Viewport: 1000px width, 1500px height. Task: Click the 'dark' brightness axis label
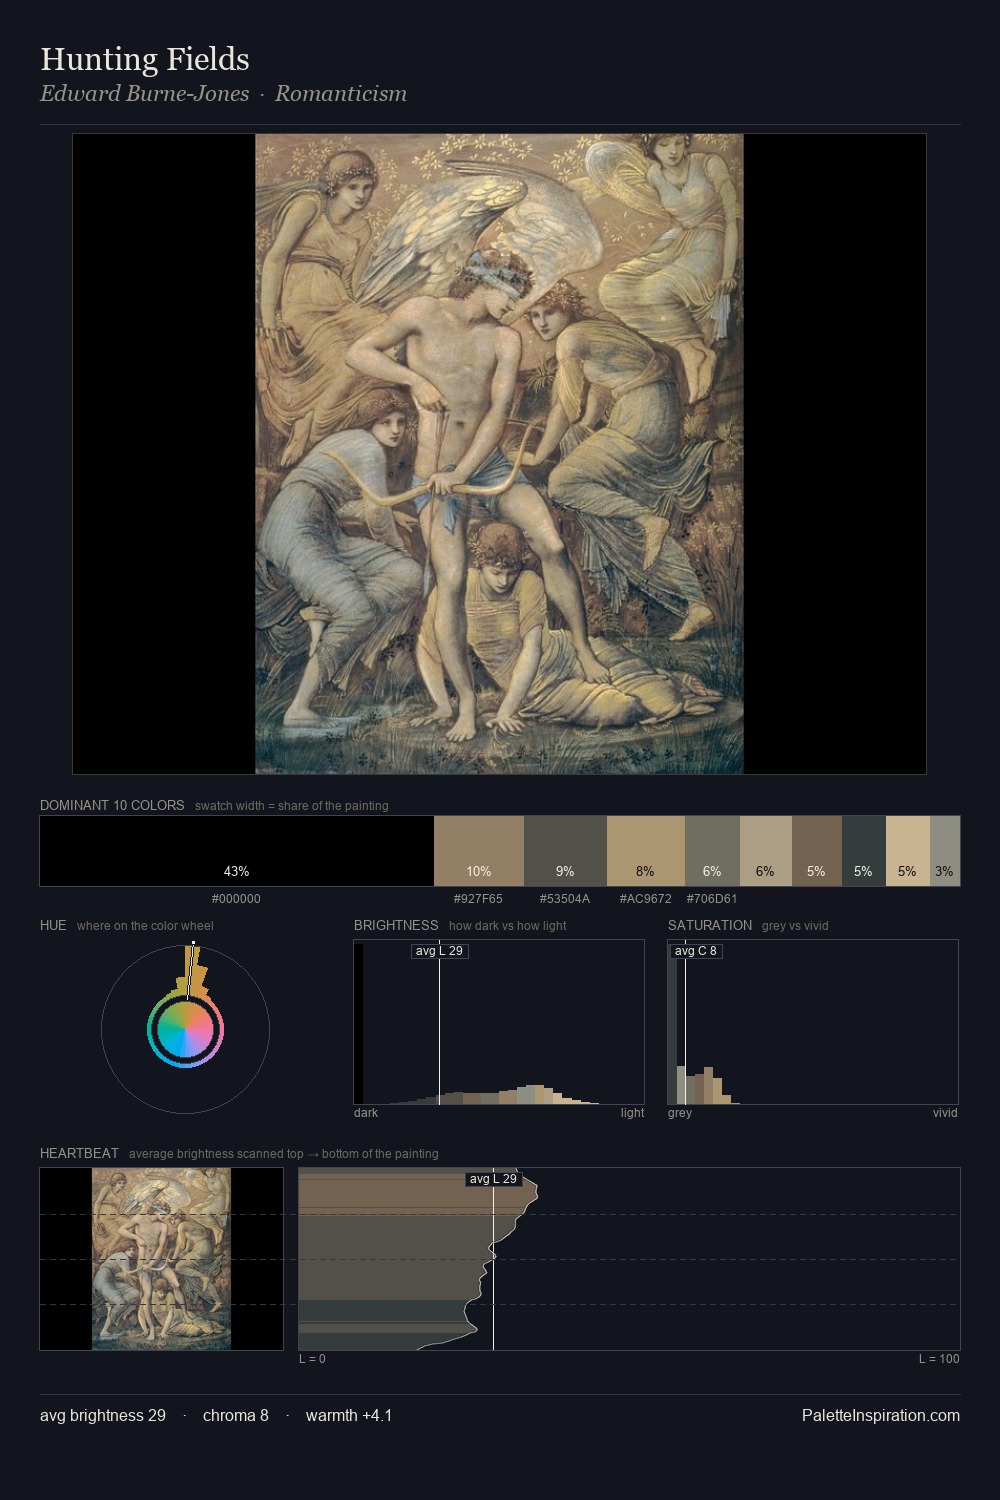[x=366, y=1113]
